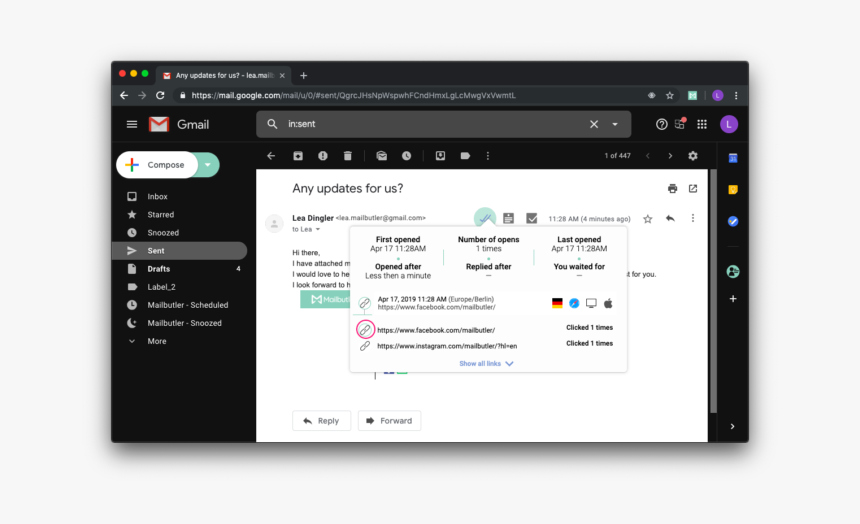860x524 pixels.
Task: Open a new browser tab
Action: point(303,76)
